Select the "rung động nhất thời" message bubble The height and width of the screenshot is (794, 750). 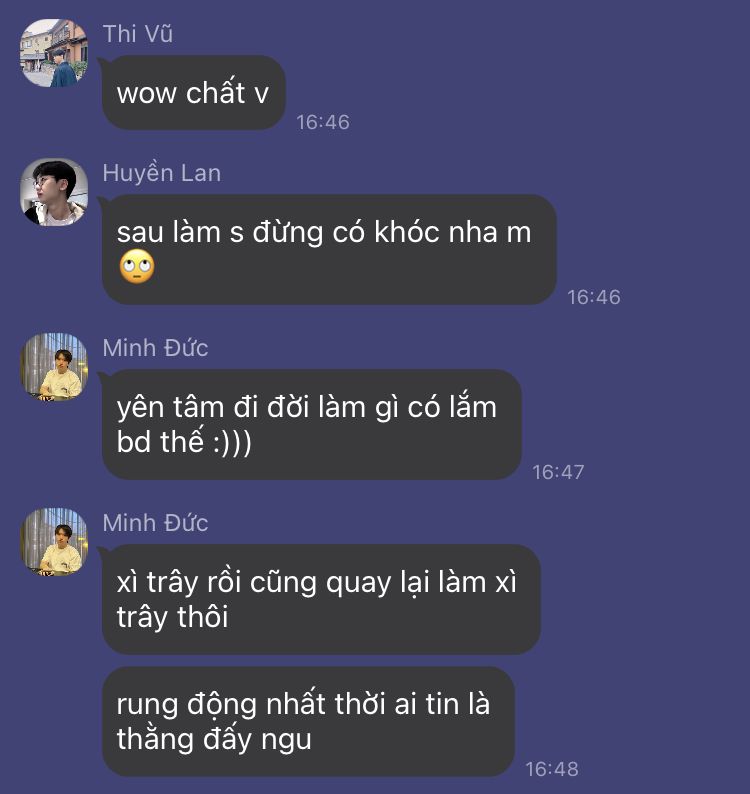click(x=308, y=722)
